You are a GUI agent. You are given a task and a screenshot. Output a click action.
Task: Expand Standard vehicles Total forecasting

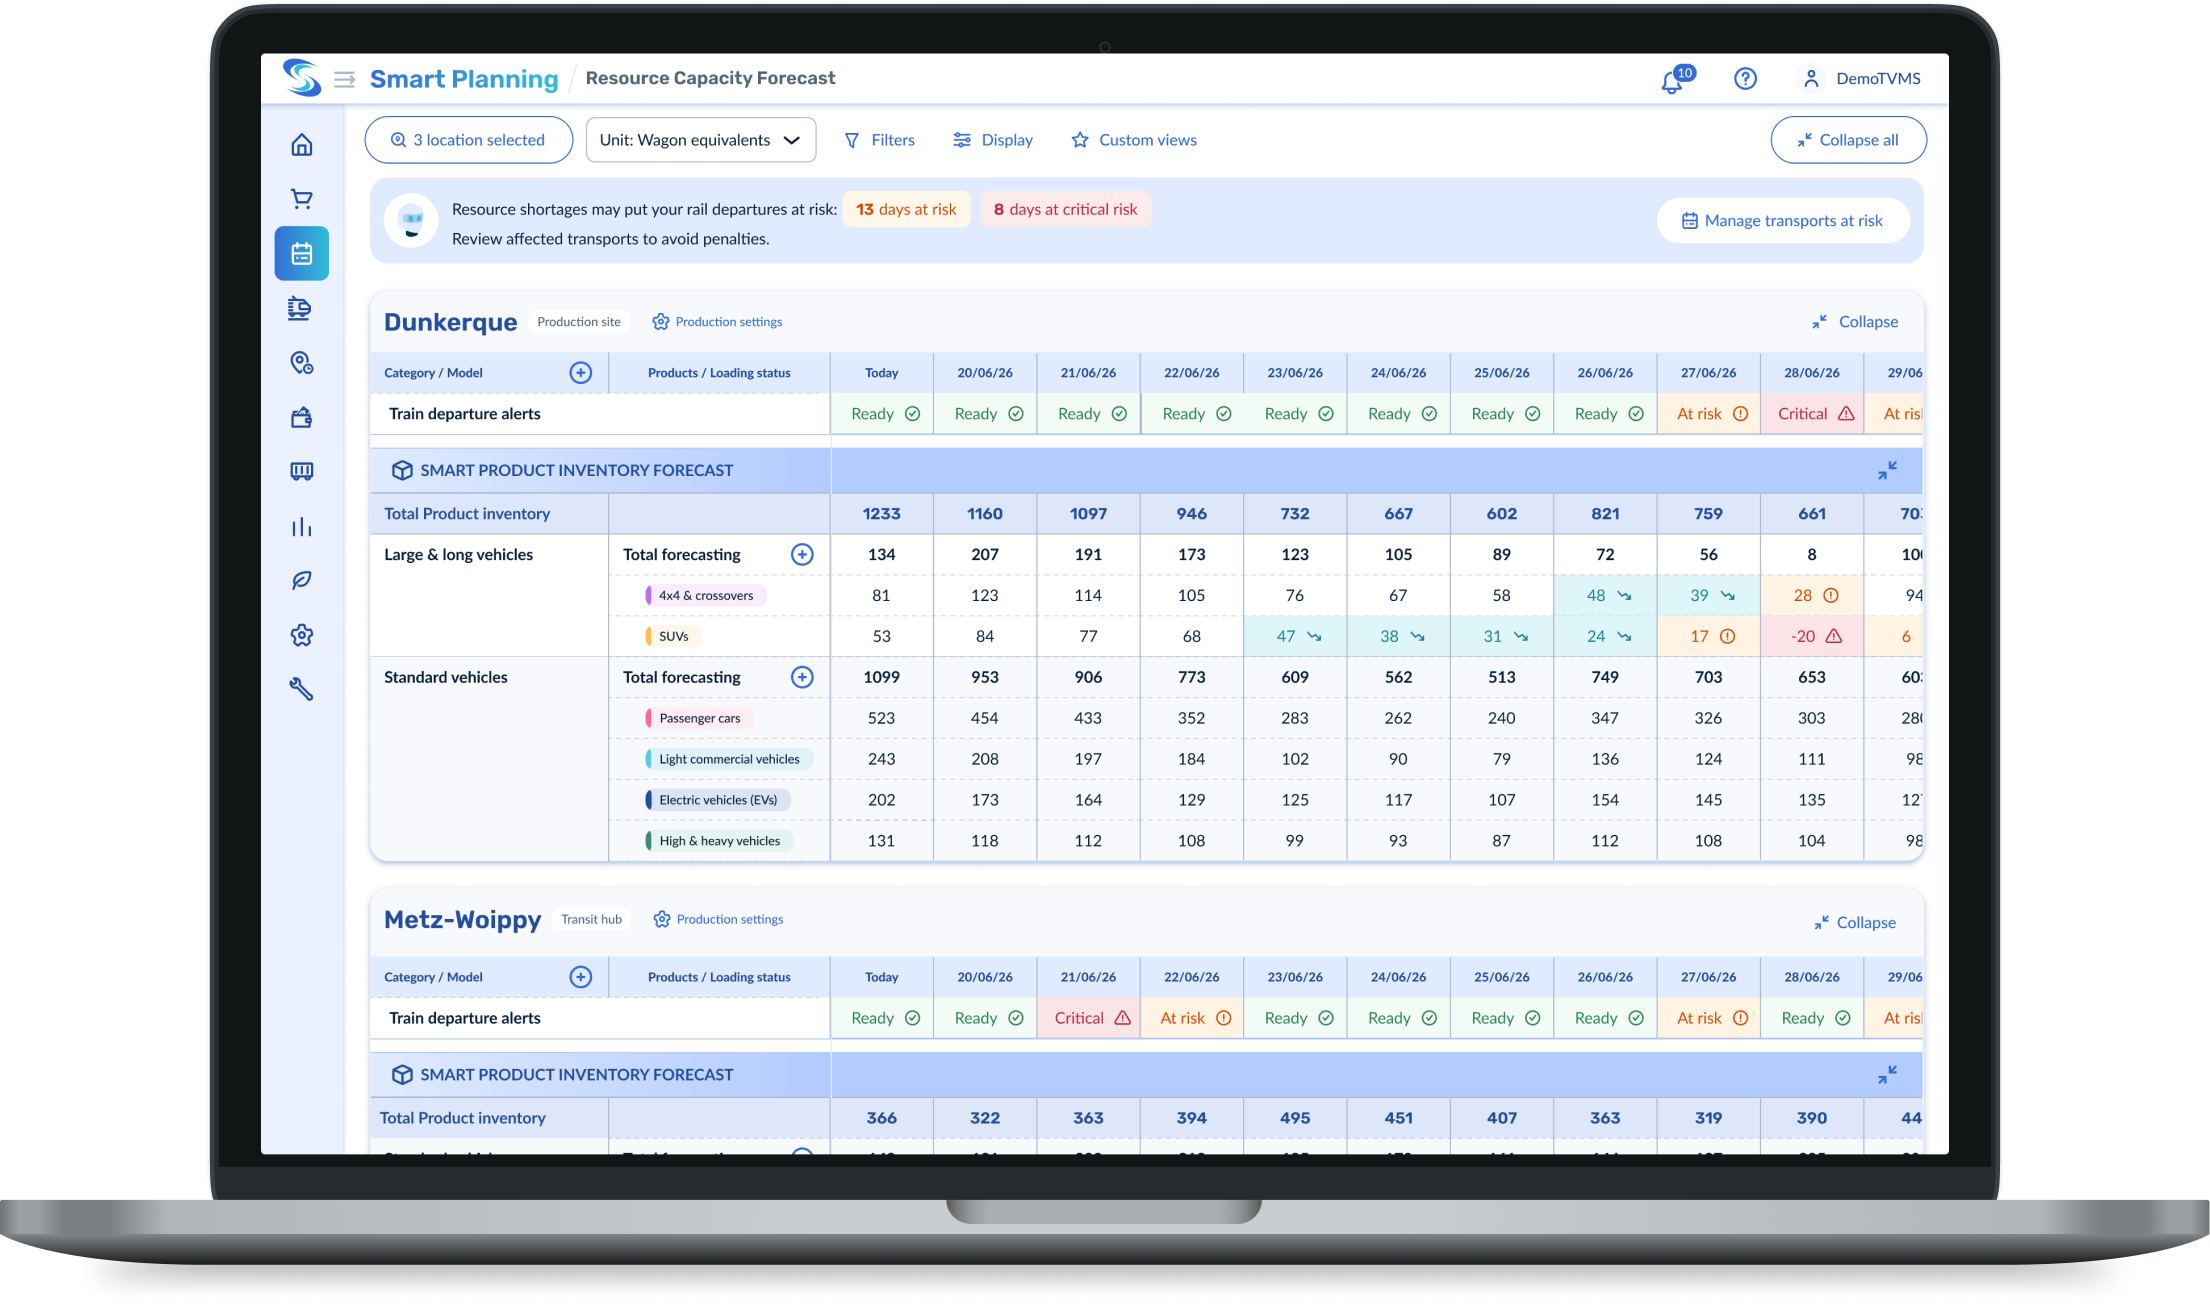point(802,678)
